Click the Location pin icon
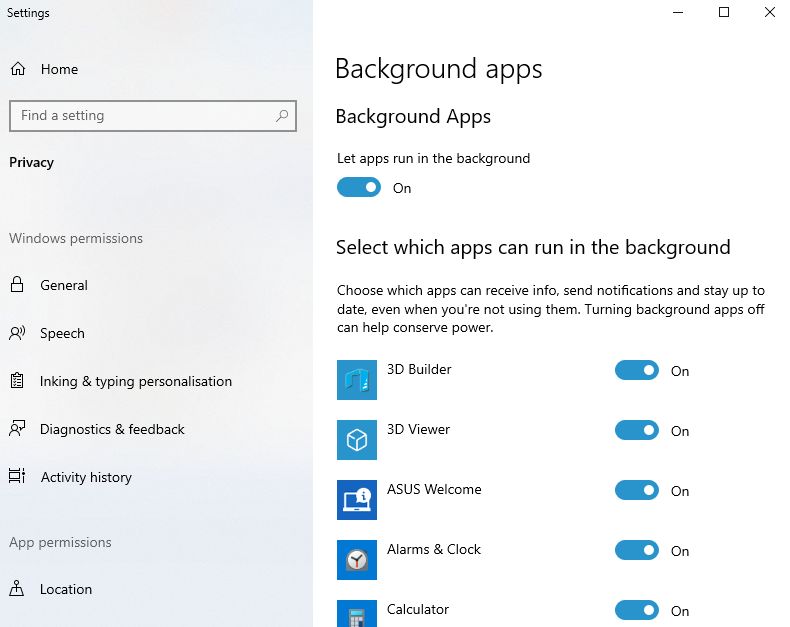 (17, 589)
